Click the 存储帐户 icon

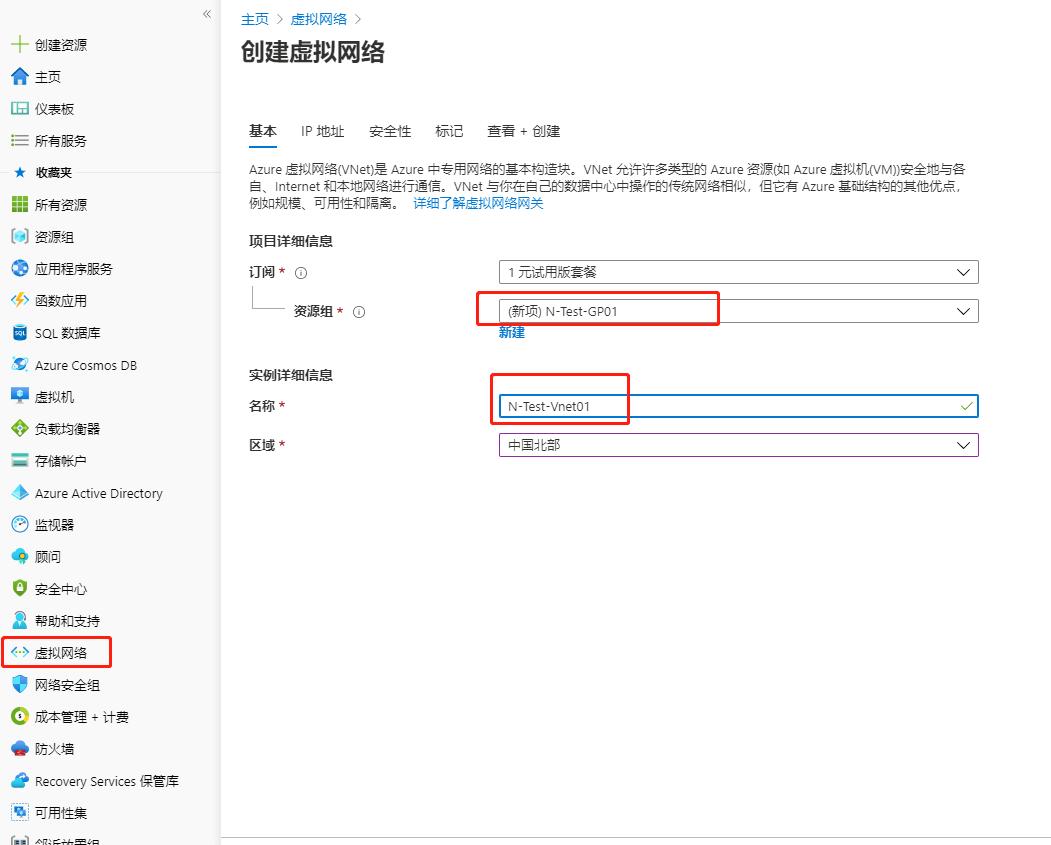20,460
